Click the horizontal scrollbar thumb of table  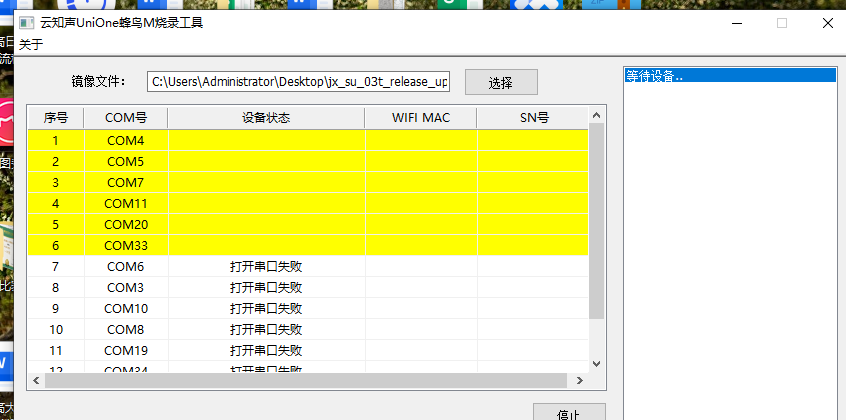click(306, 381)
